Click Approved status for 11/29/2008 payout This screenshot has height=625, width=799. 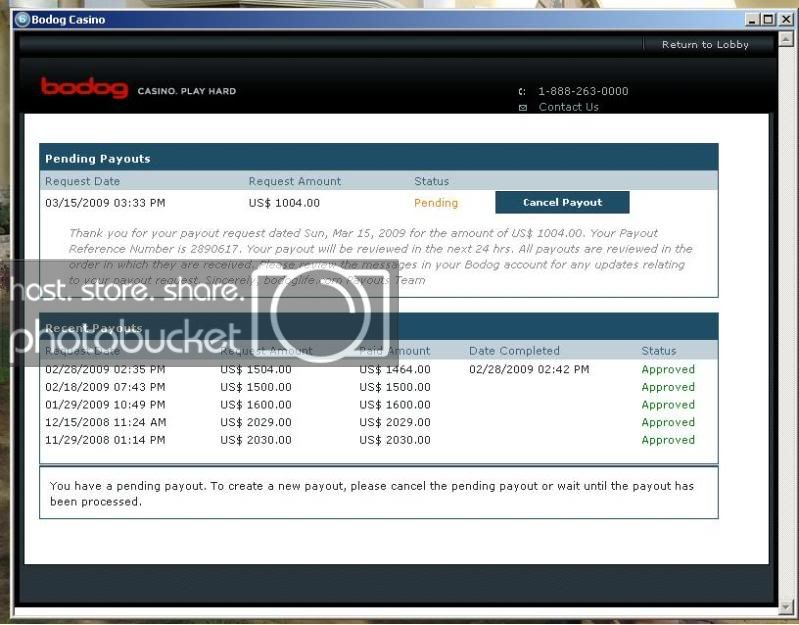point(668,440)
